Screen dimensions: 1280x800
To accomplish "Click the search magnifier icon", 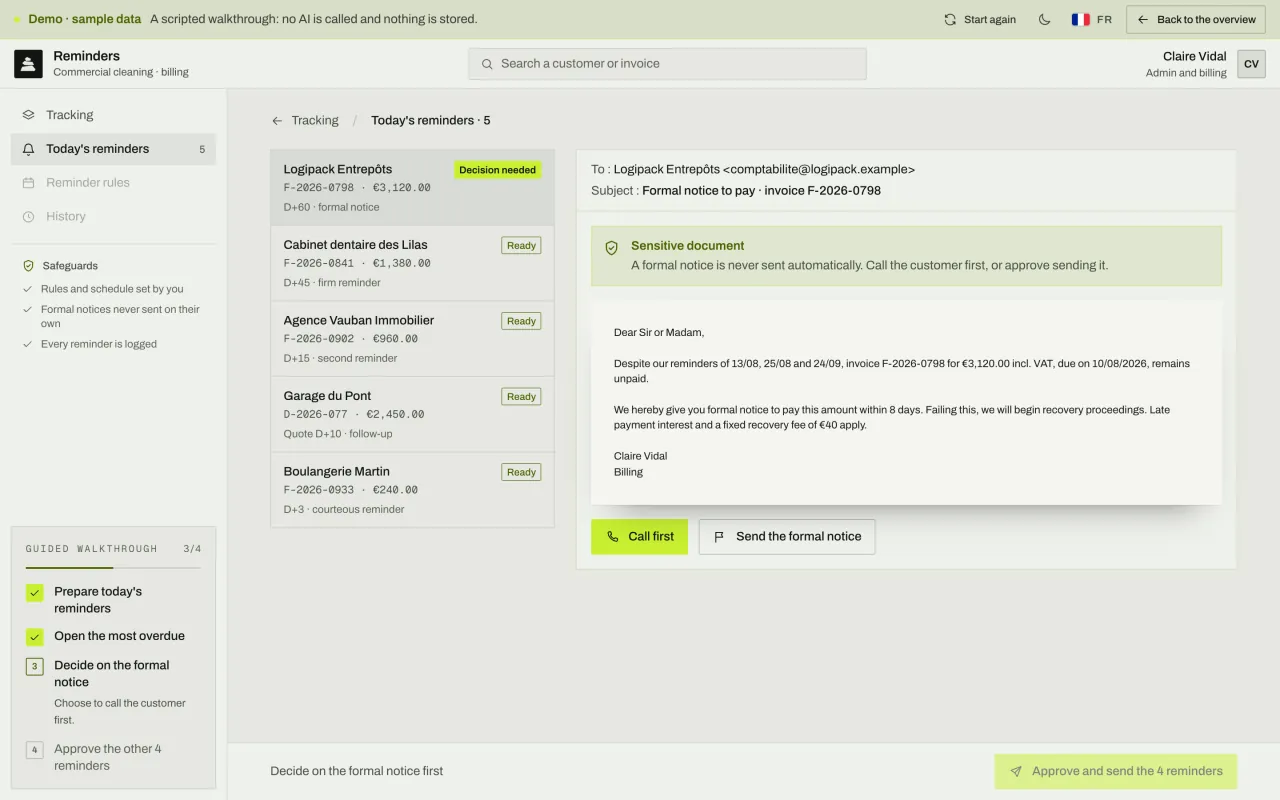I will click(487, 64).
